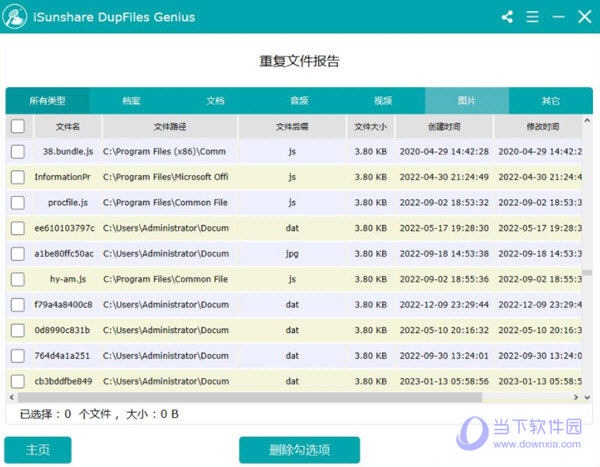
Task: Tick the cb3bddfbe849 row checkbox
Action: click(18, 381)
